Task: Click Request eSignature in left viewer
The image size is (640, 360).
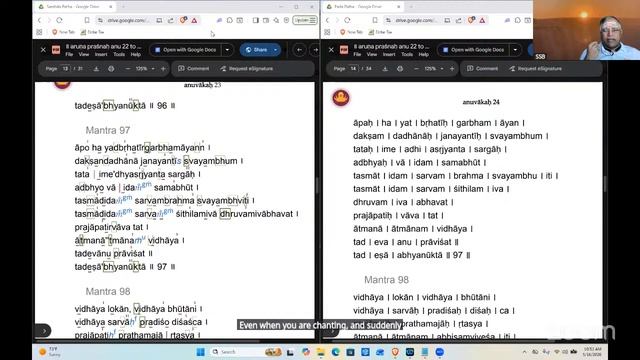Action: [247, 69]
